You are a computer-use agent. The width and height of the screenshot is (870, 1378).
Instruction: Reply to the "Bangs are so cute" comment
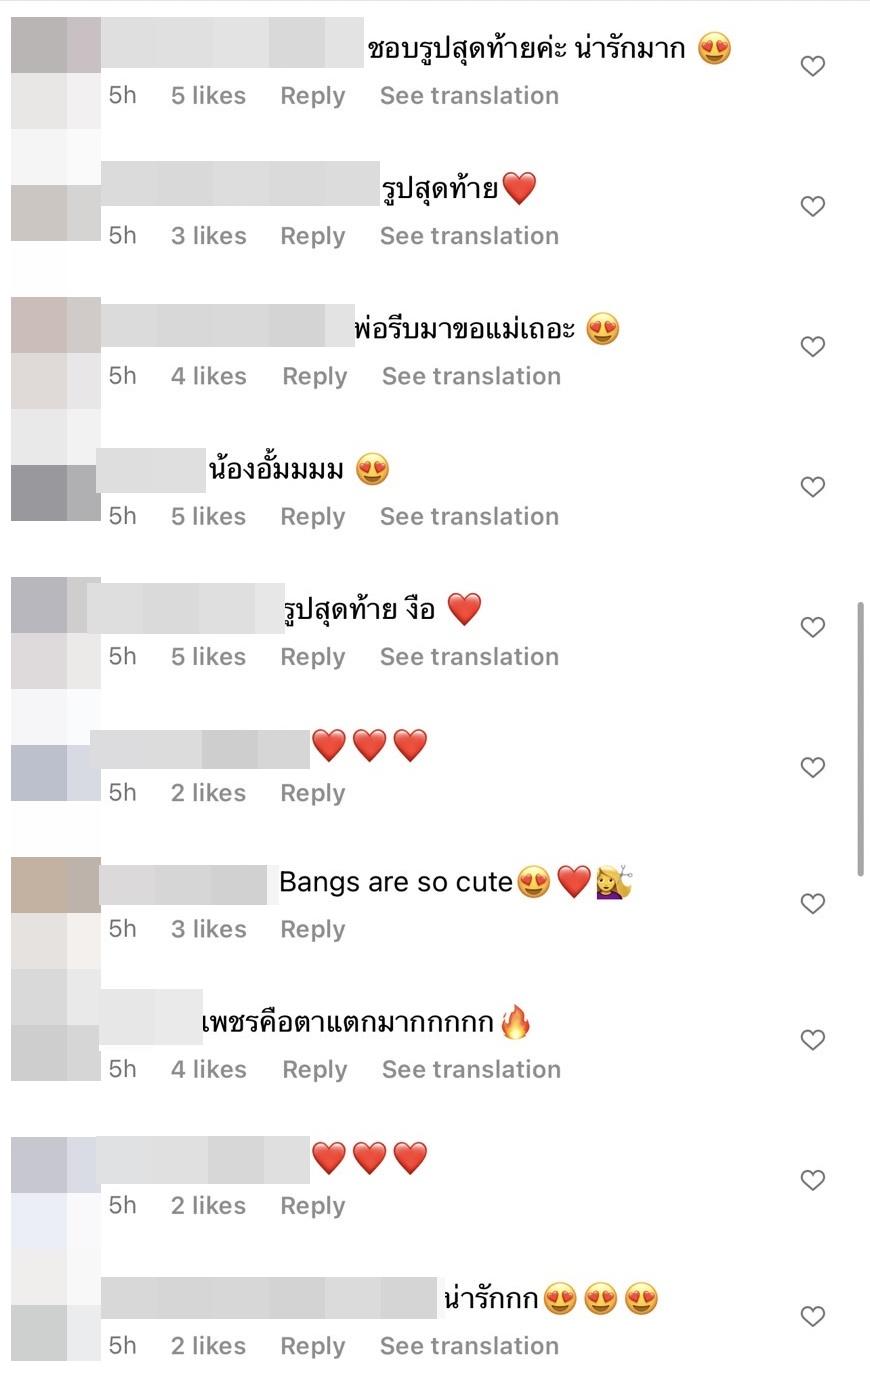312,929
